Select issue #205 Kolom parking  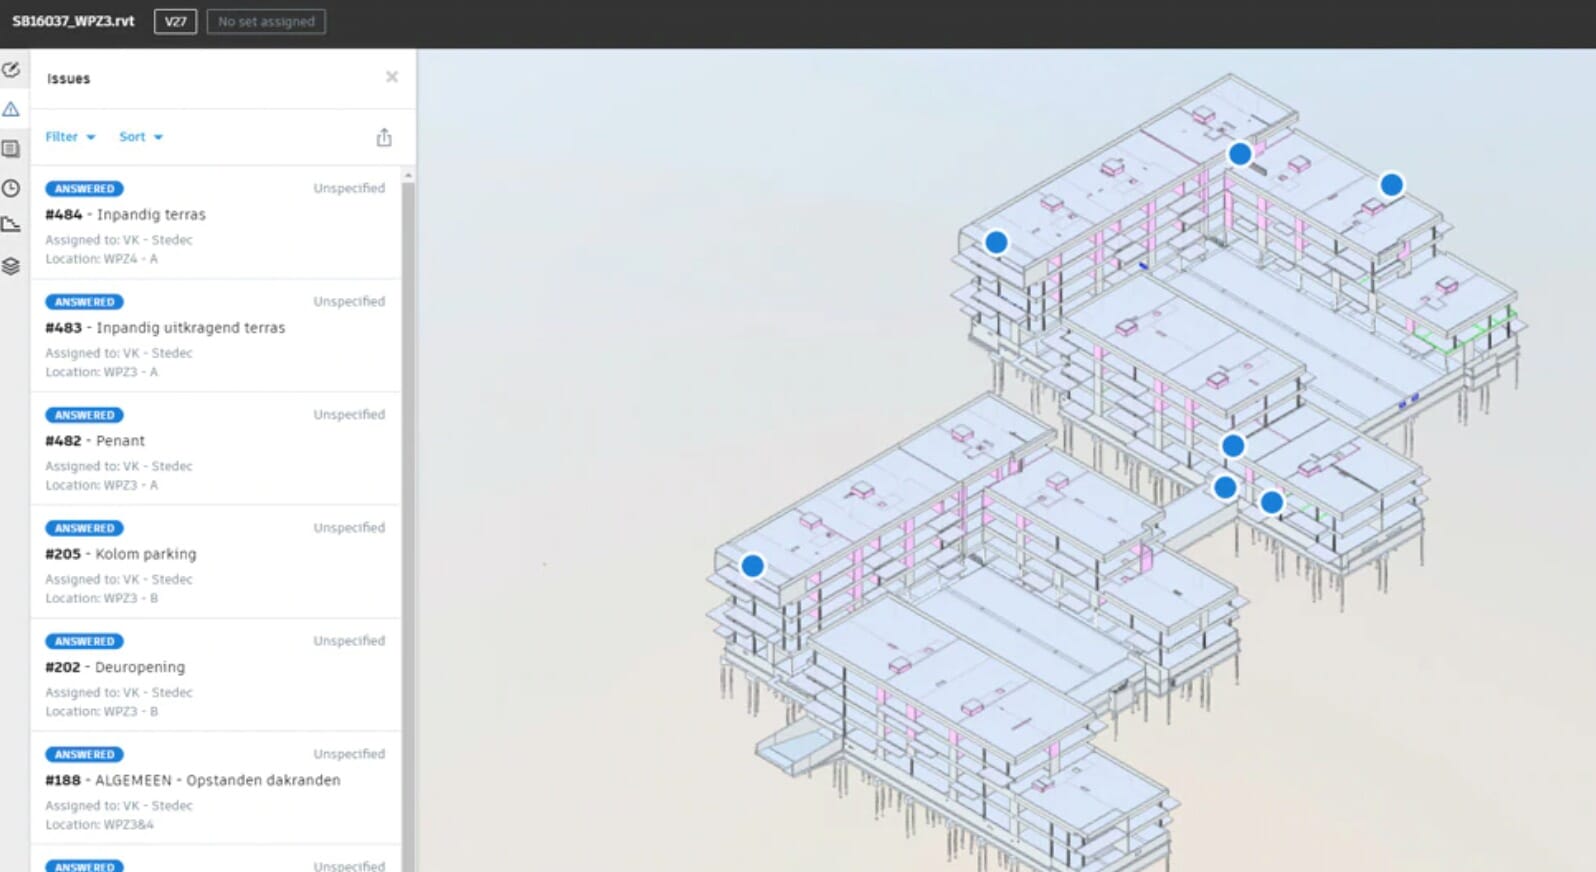point(145,554)
